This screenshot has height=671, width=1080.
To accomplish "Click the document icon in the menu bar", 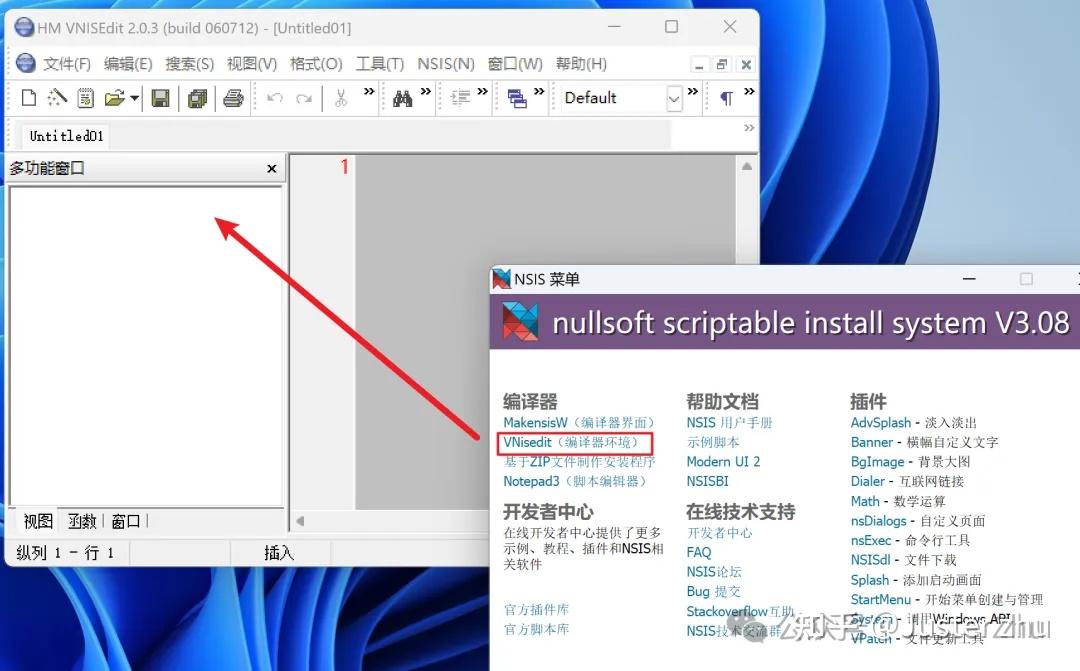I will click(25, 63).
